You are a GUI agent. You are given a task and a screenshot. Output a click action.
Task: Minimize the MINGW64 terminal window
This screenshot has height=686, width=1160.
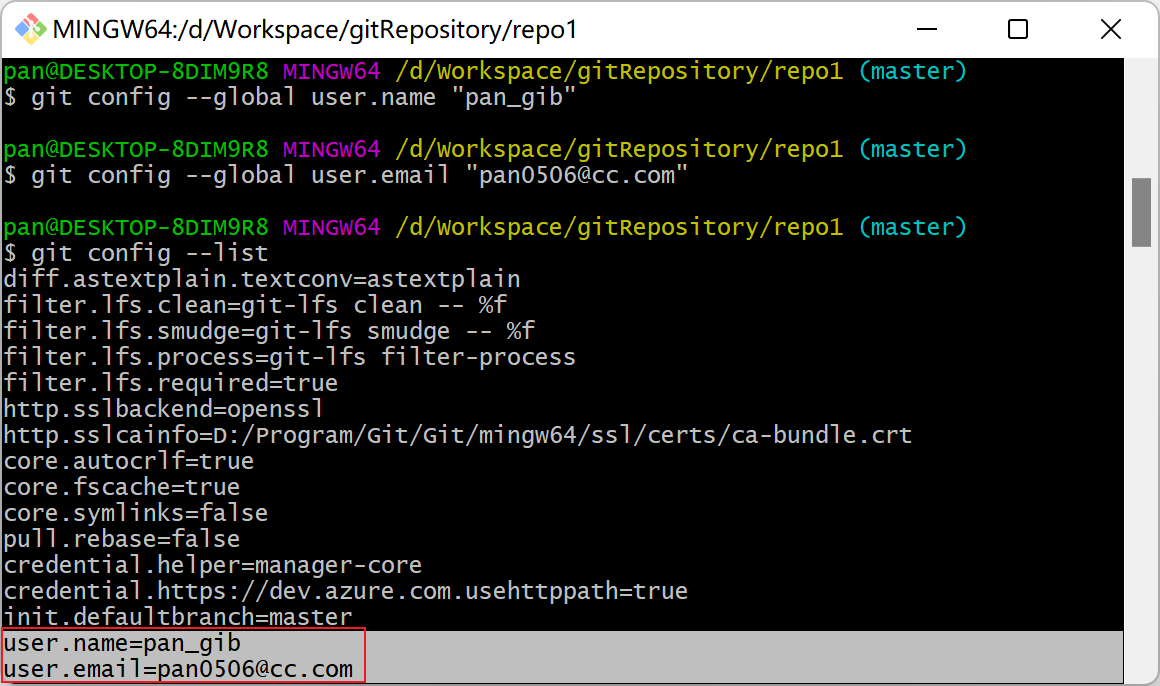[x=926, y=29]
